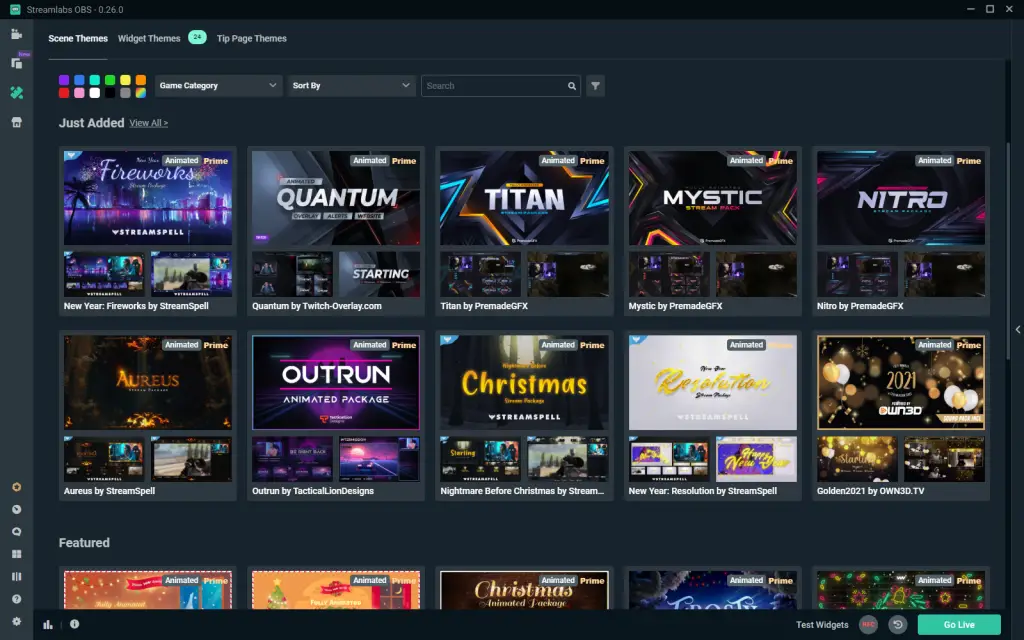The height and width of the screenshot is (640, 1024).
Task: Start recording with the REC button
Action: coord(868,624)
